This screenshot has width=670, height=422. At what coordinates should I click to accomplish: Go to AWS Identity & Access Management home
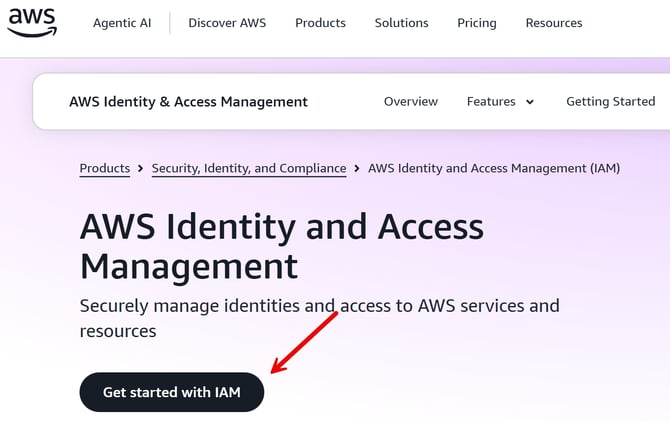point(188,102)
